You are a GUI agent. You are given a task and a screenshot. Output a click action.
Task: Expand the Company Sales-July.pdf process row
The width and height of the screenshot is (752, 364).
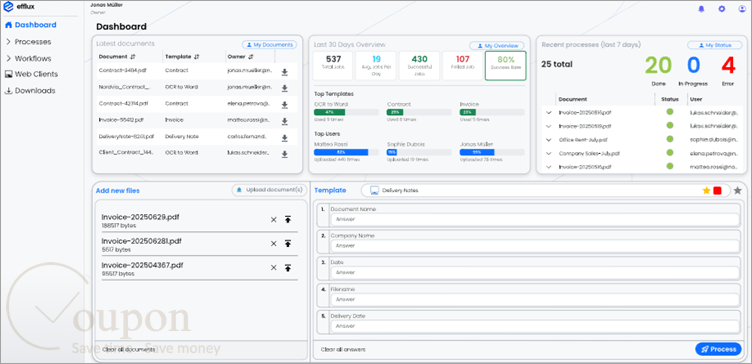tap(549, 153)
